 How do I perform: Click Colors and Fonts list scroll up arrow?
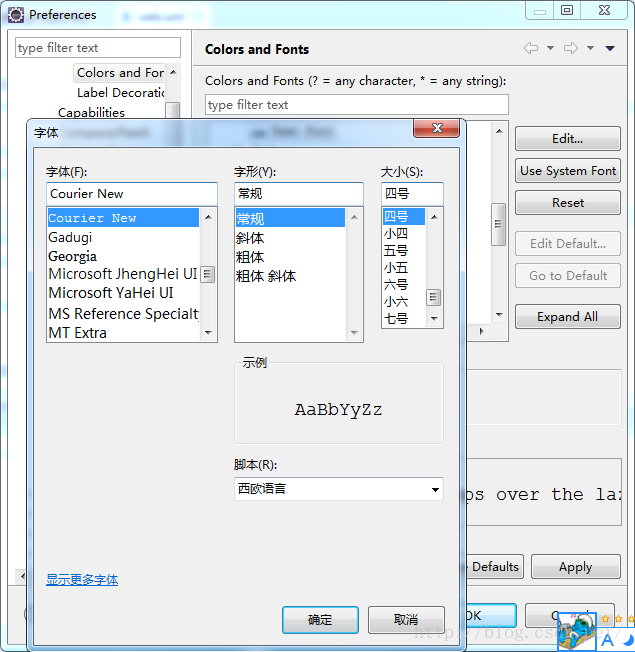(499, 131)
